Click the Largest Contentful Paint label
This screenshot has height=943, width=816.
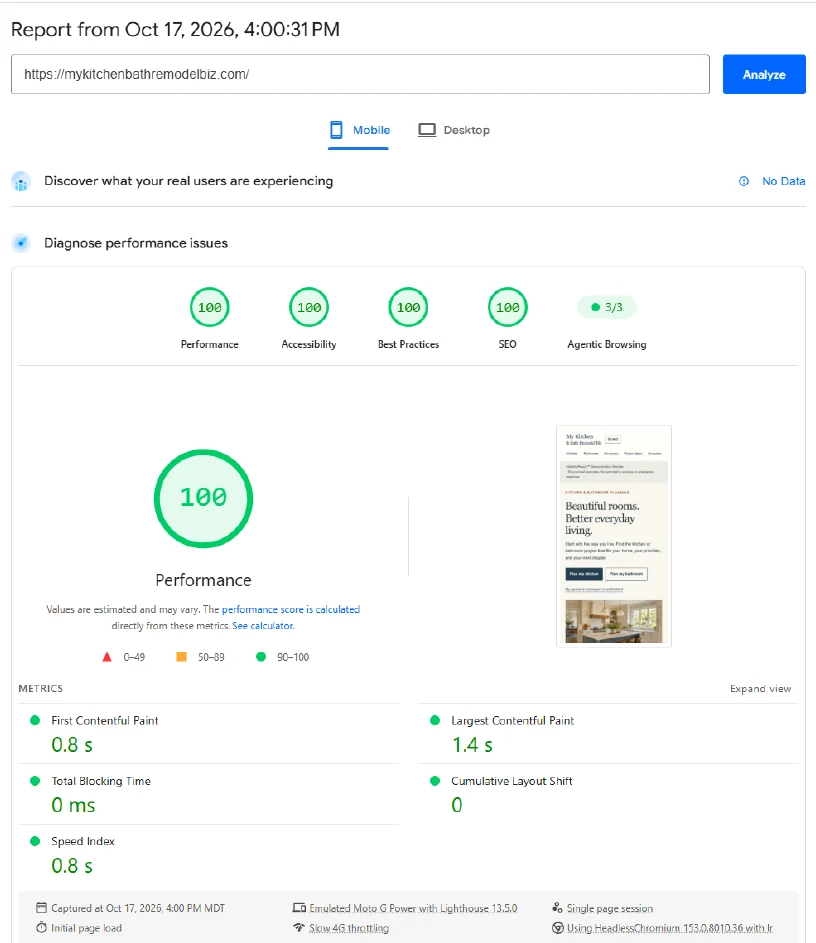click(x=512, y=720)
